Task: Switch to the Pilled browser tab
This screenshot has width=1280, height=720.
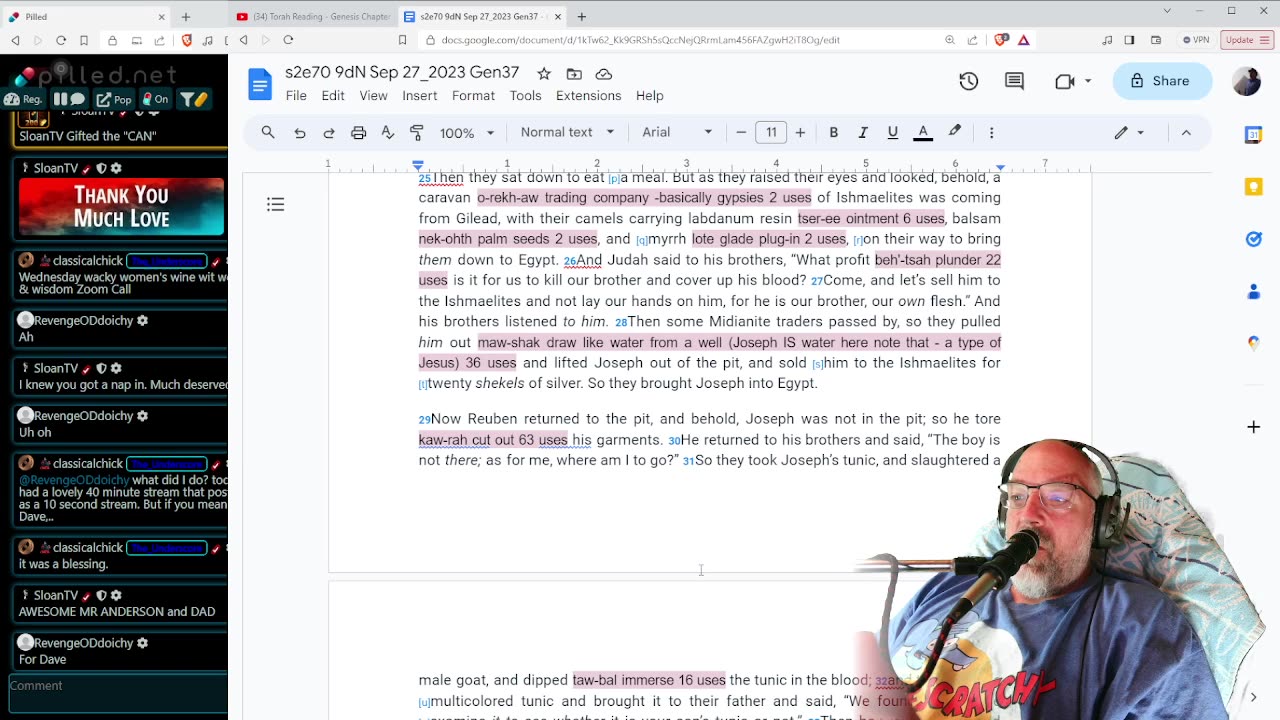Action: pos(85,16)
